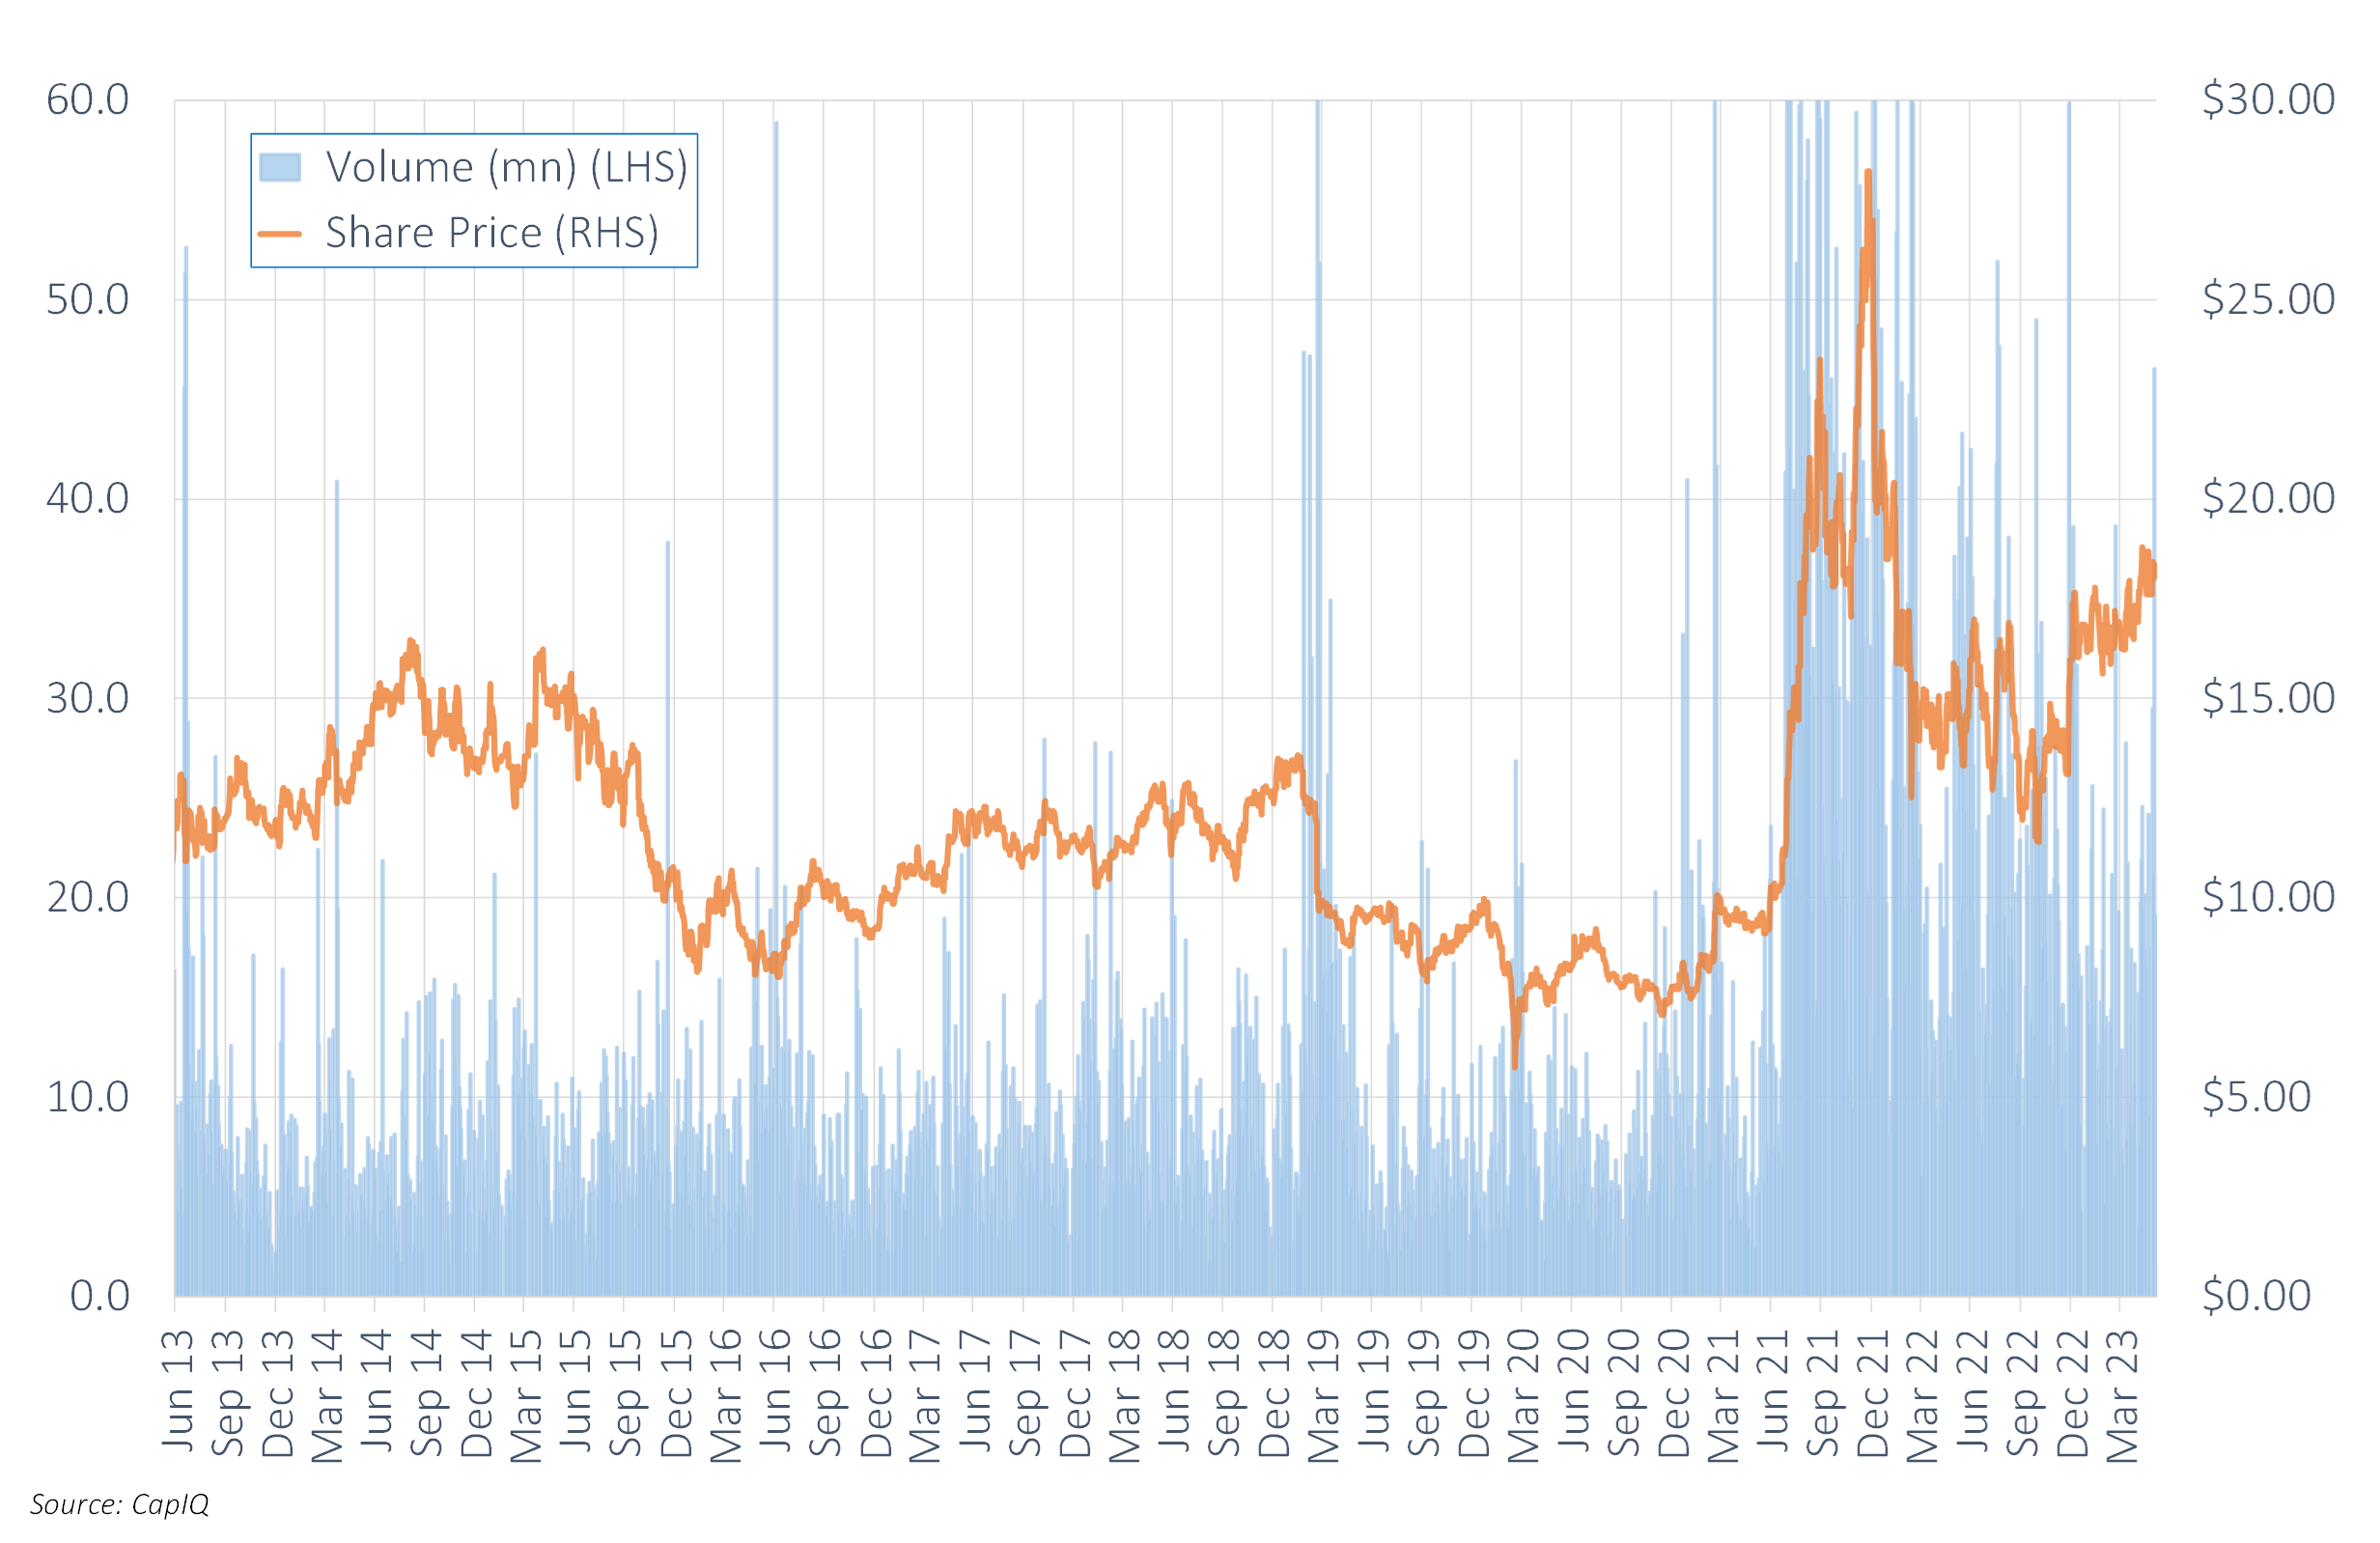Select the Volume (mn) (LHS) legend label

507,167
